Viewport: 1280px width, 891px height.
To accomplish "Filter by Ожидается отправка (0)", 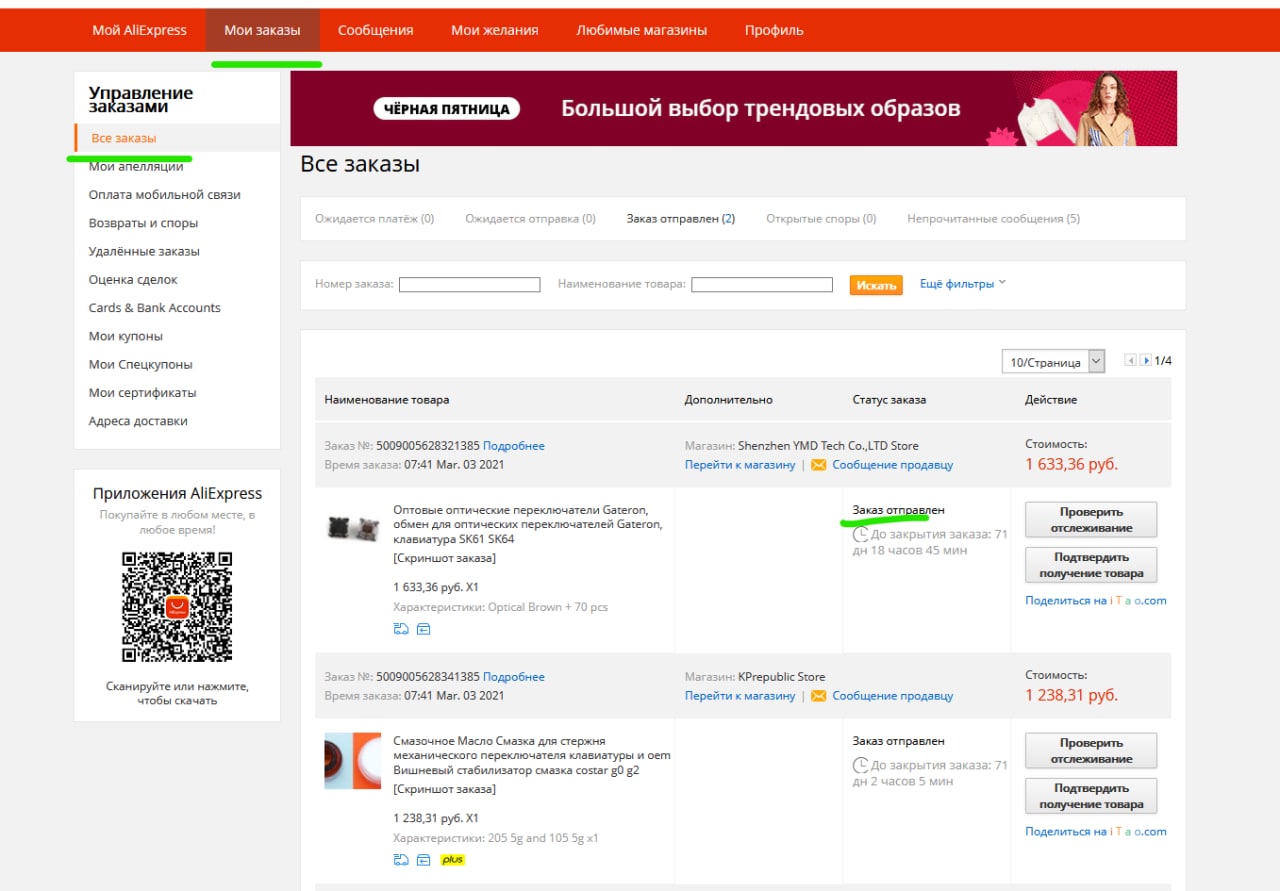I will [x=530, y=219].
